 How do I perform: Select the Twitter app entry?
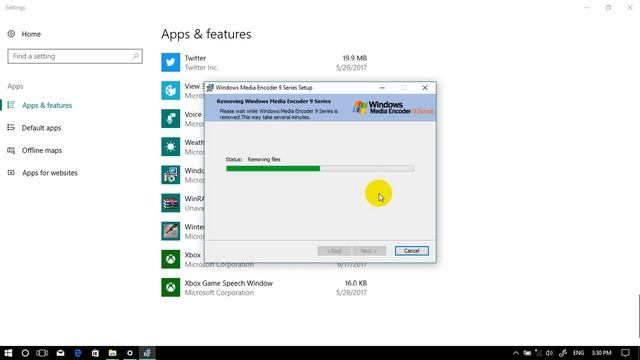pyautogui.click(x=264, y=62)
